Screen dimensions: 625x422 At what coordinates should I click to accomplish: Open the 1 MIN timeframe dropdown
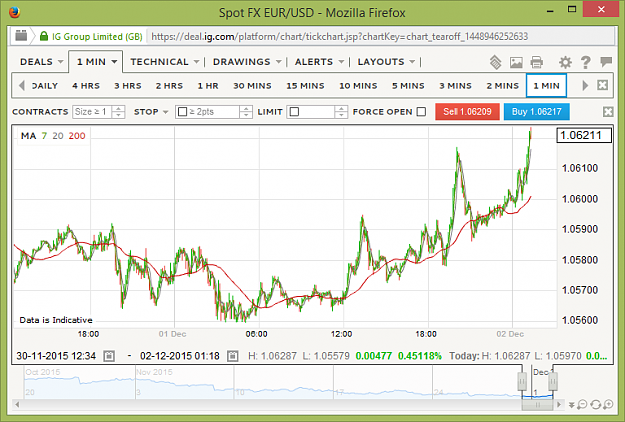[96, 62]
